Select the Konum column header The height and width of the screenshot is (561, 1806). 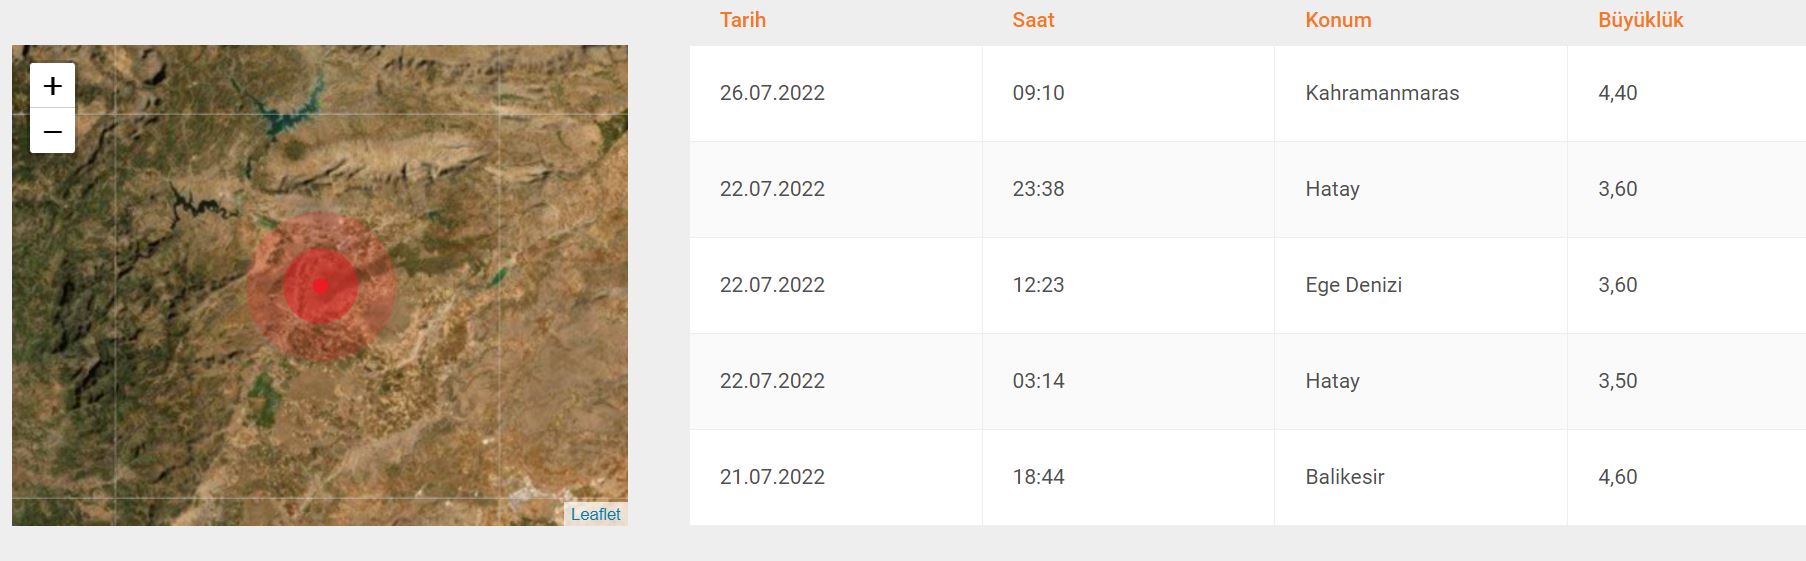point(1338,20)
